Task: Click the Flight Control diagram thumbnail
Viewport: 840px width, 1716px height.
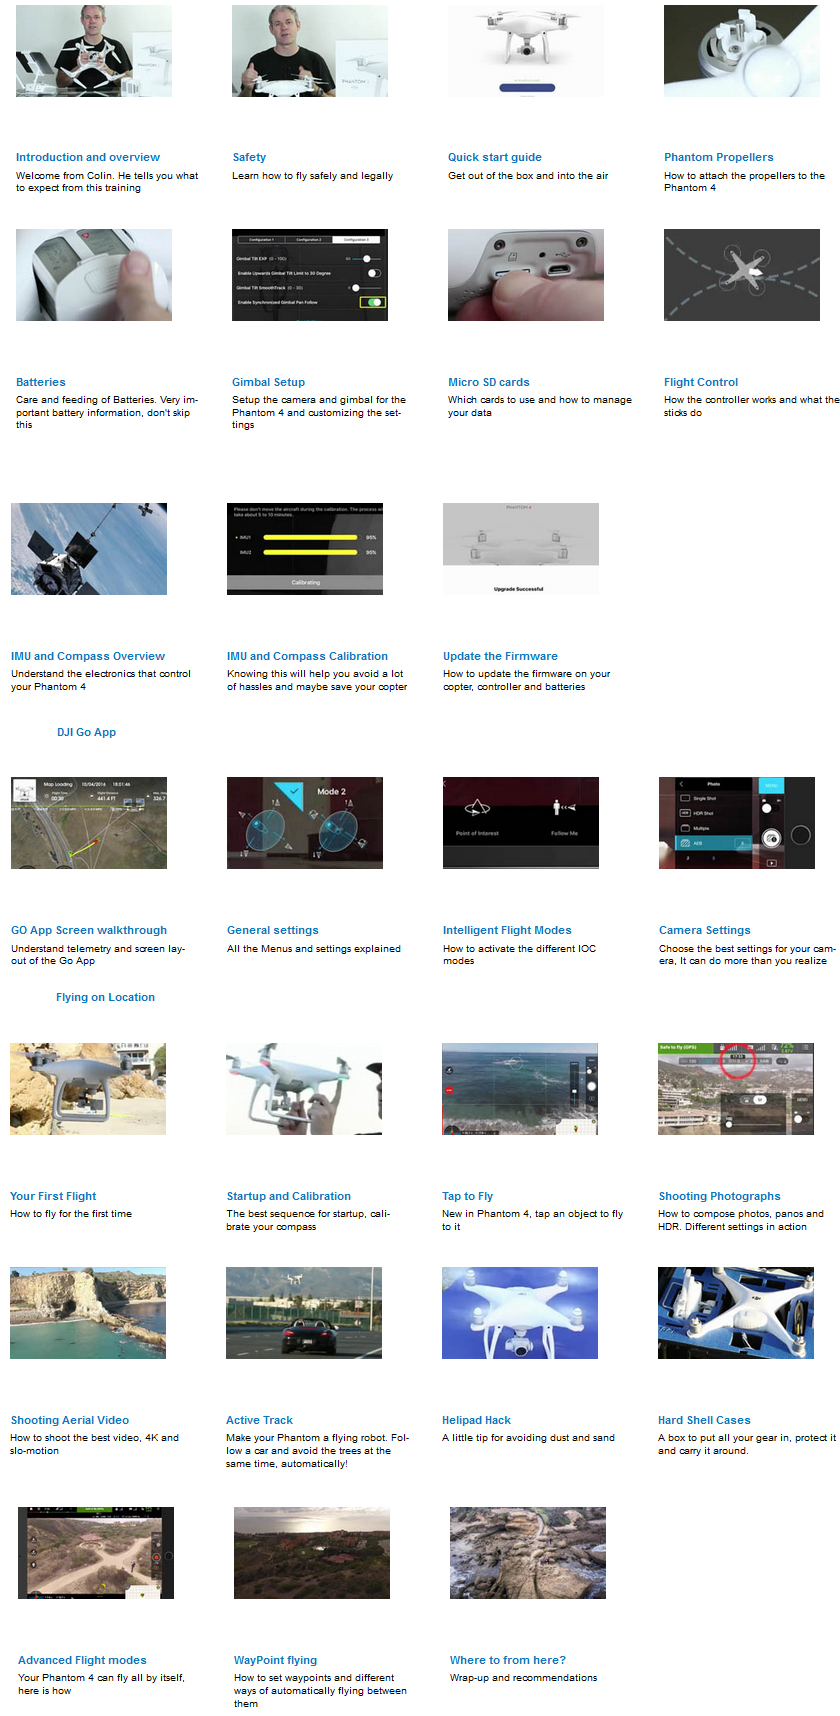Action: pos(742,275)
